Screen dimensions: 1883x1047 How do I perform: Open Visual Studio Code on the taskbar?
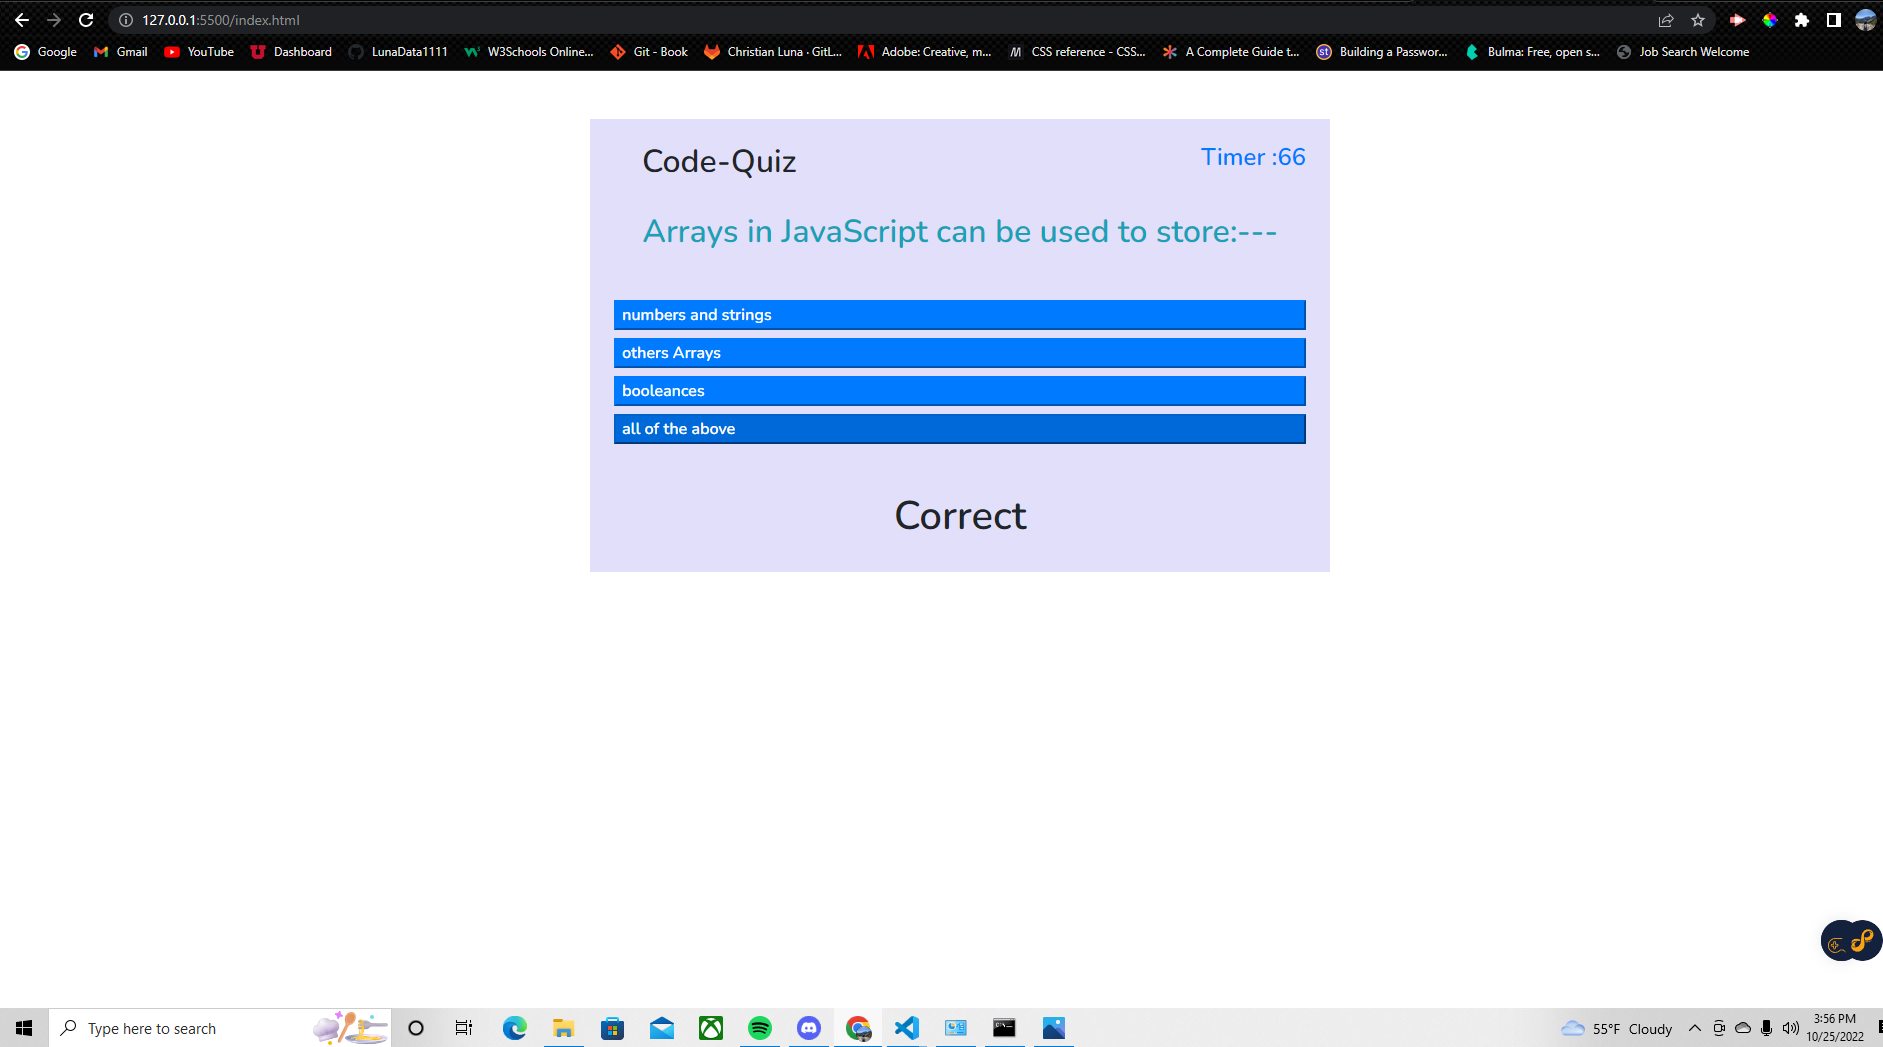pos(906,1028)
